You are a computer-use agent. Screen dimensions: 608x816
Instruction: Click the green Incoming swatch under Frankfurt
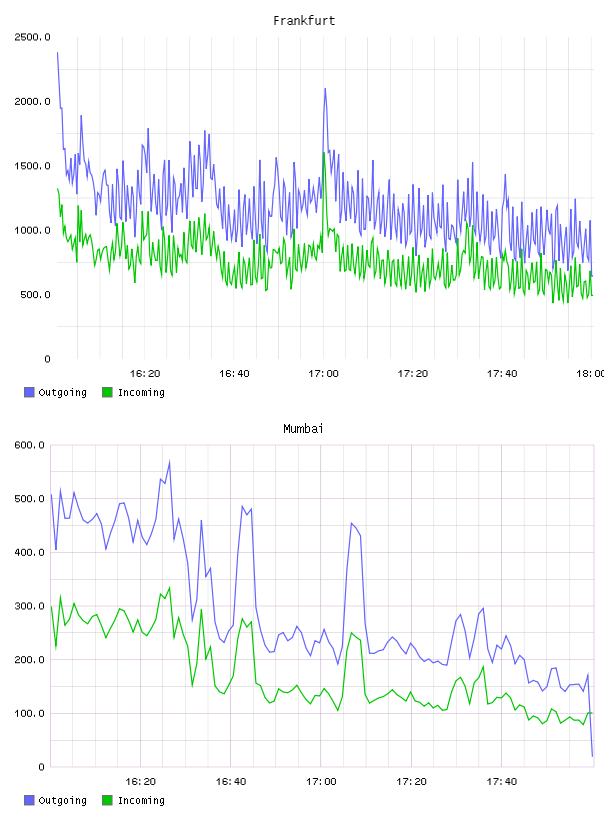[x=107, y=392]
